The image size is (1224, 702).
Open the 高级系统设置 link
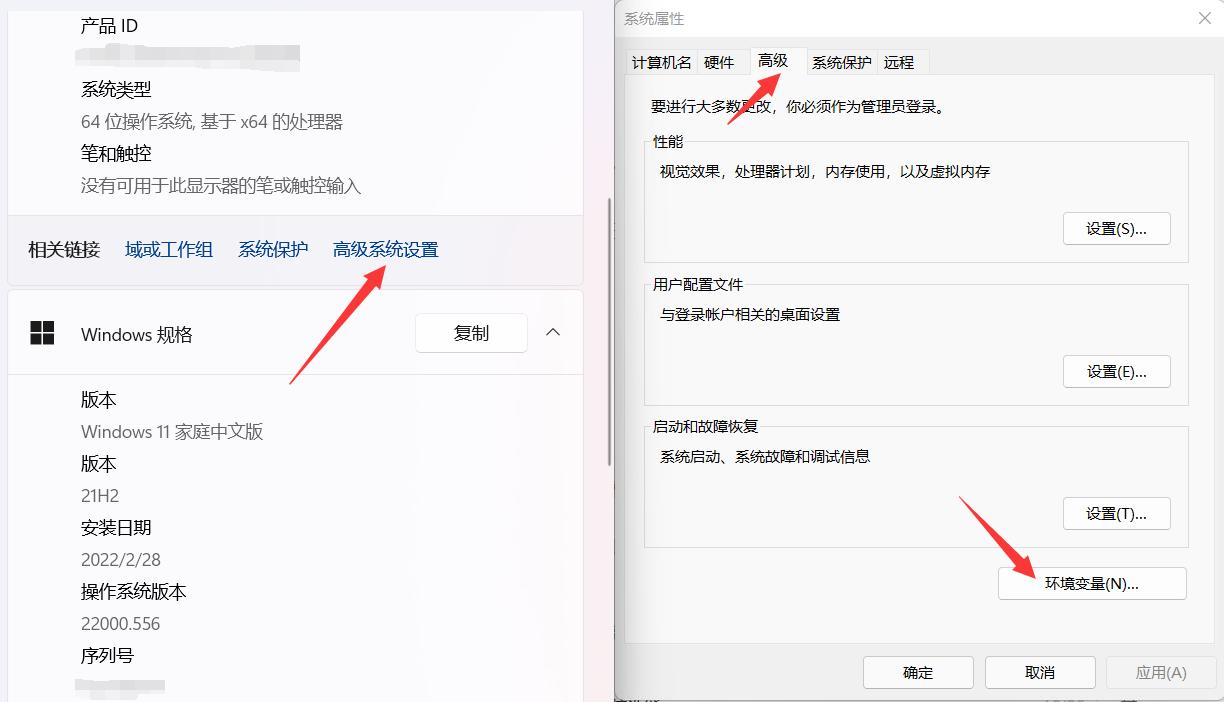point(384,248)
